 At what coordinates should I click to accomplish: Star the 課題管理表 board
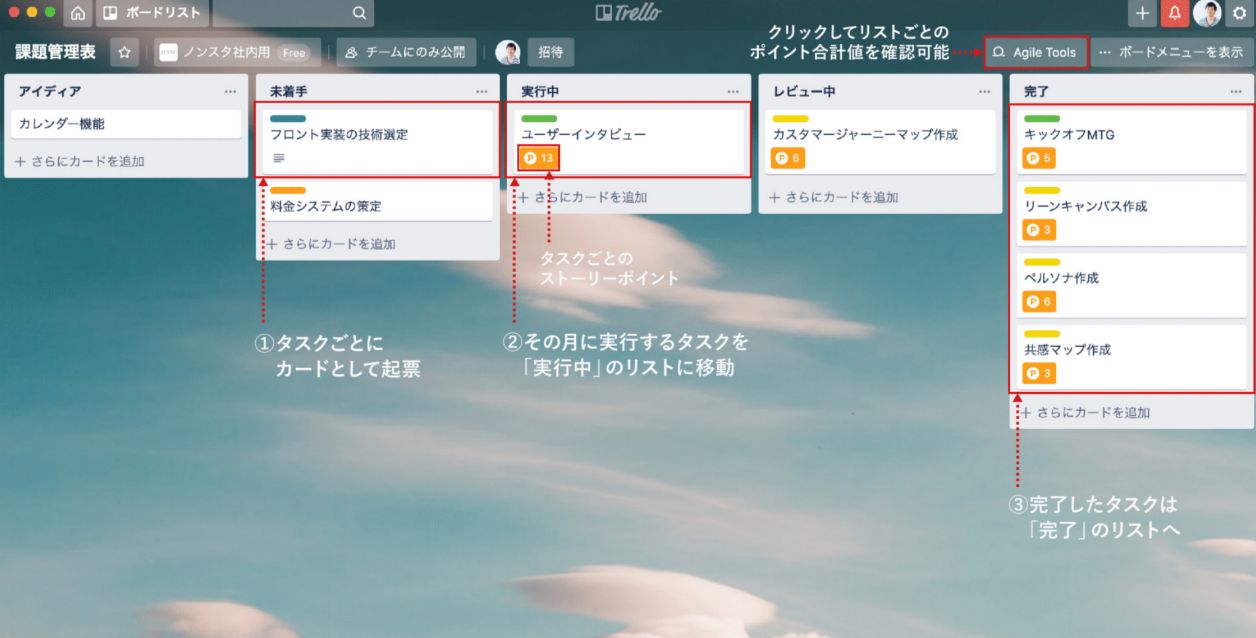pos(124,52)
